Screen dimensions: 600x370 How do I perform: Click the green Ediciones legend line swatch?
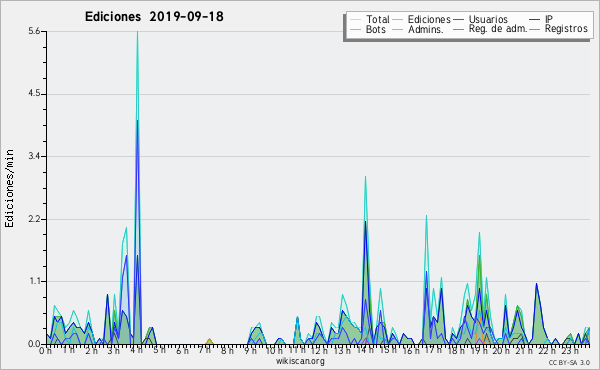398,20
